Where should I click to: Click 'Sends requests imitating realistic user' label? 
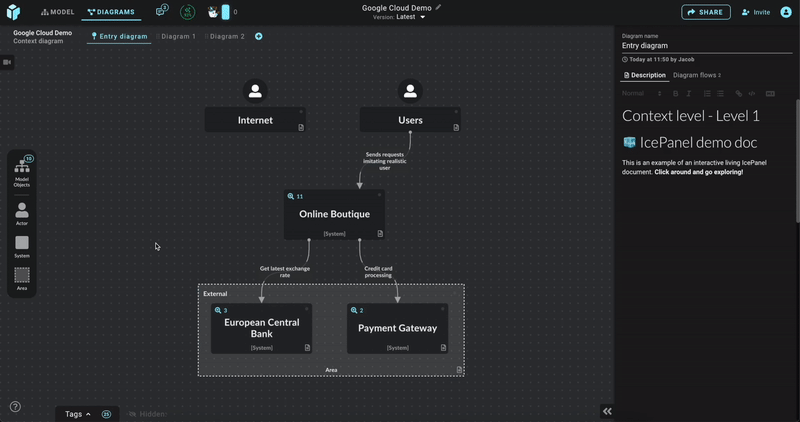(385, 161)
